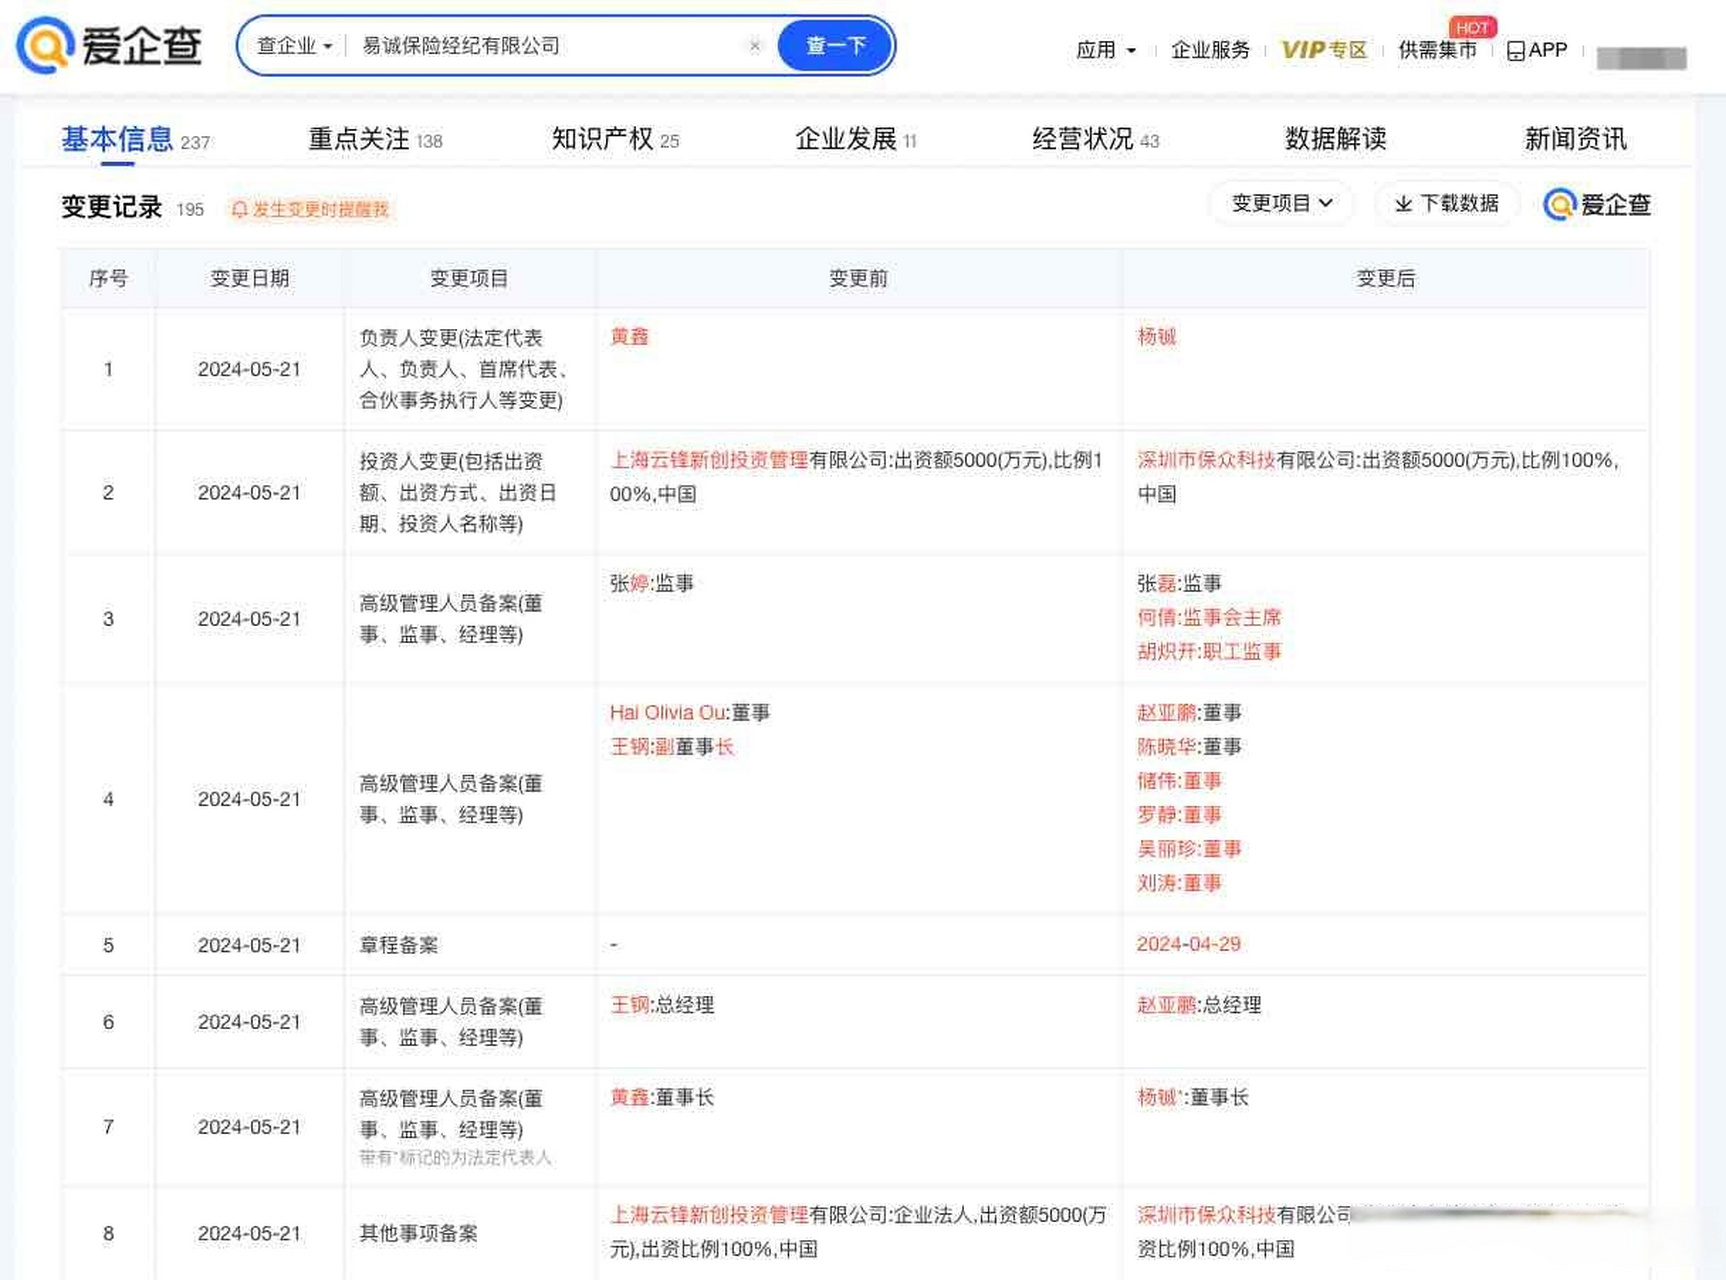Click the 变更日期 column header

[x=249, y=278]
